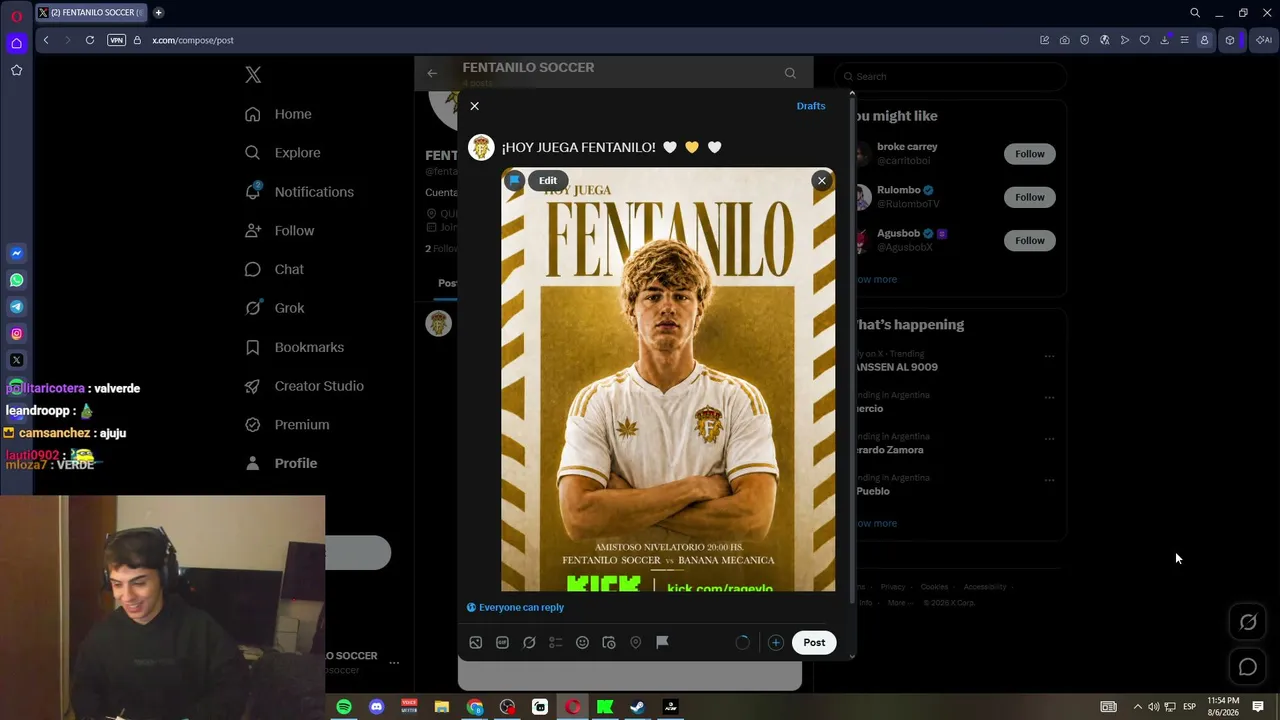The width and height of the screenshot is (1280, 720).
Task: Open Messenger in the Opera sidebar
Action: tap(16, 254)
